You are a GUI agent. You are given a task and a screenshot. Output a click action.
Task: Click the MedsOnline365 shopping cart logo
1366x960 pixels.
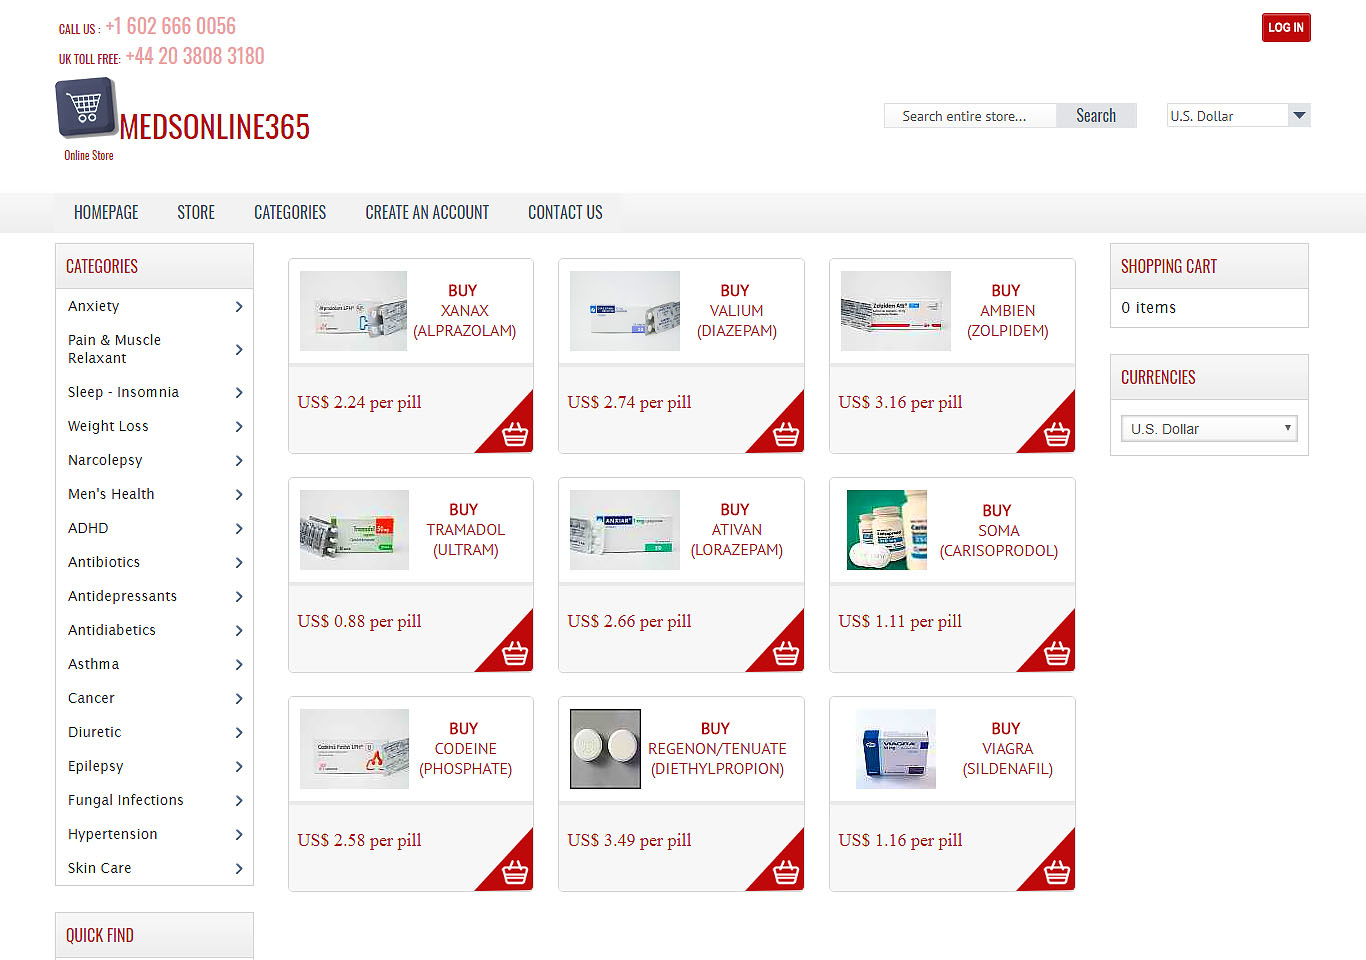(x=86, y=107)
